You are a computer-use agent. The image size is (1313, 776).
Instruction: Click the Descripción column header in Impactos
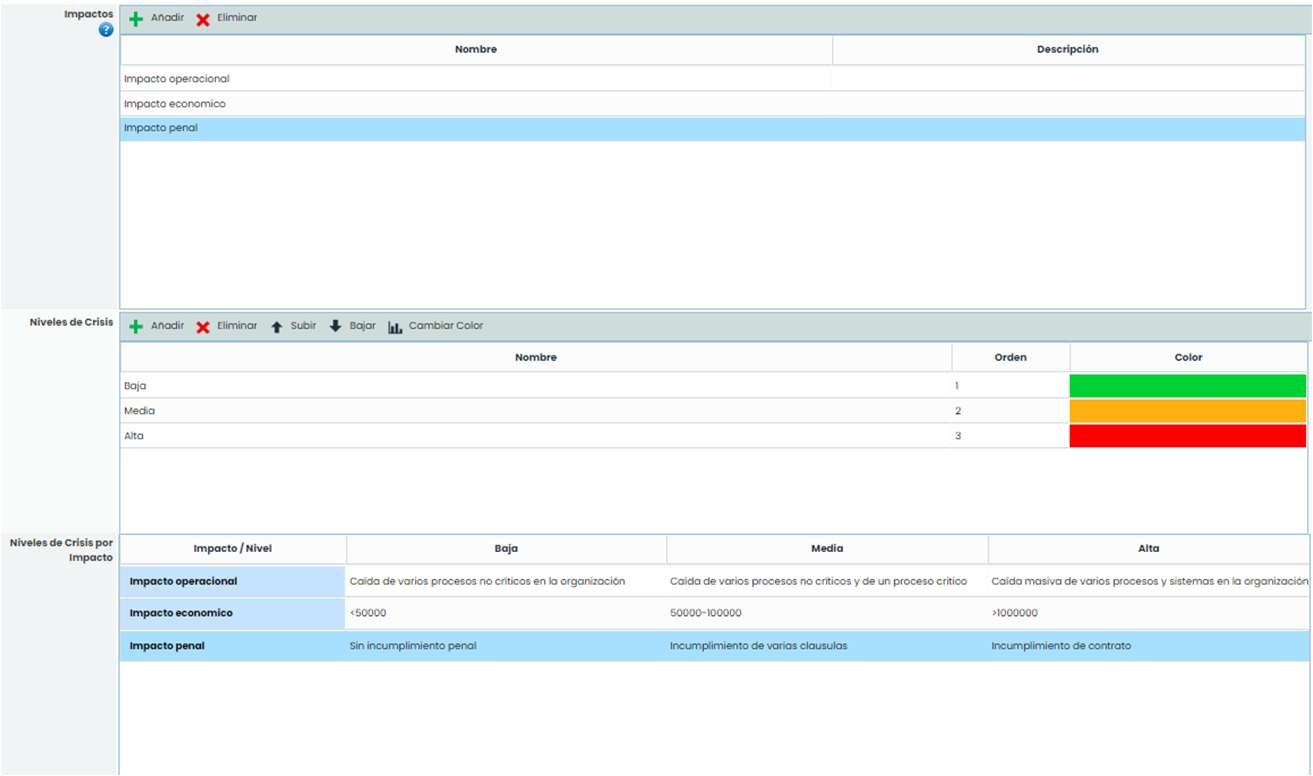point(1067,50)
